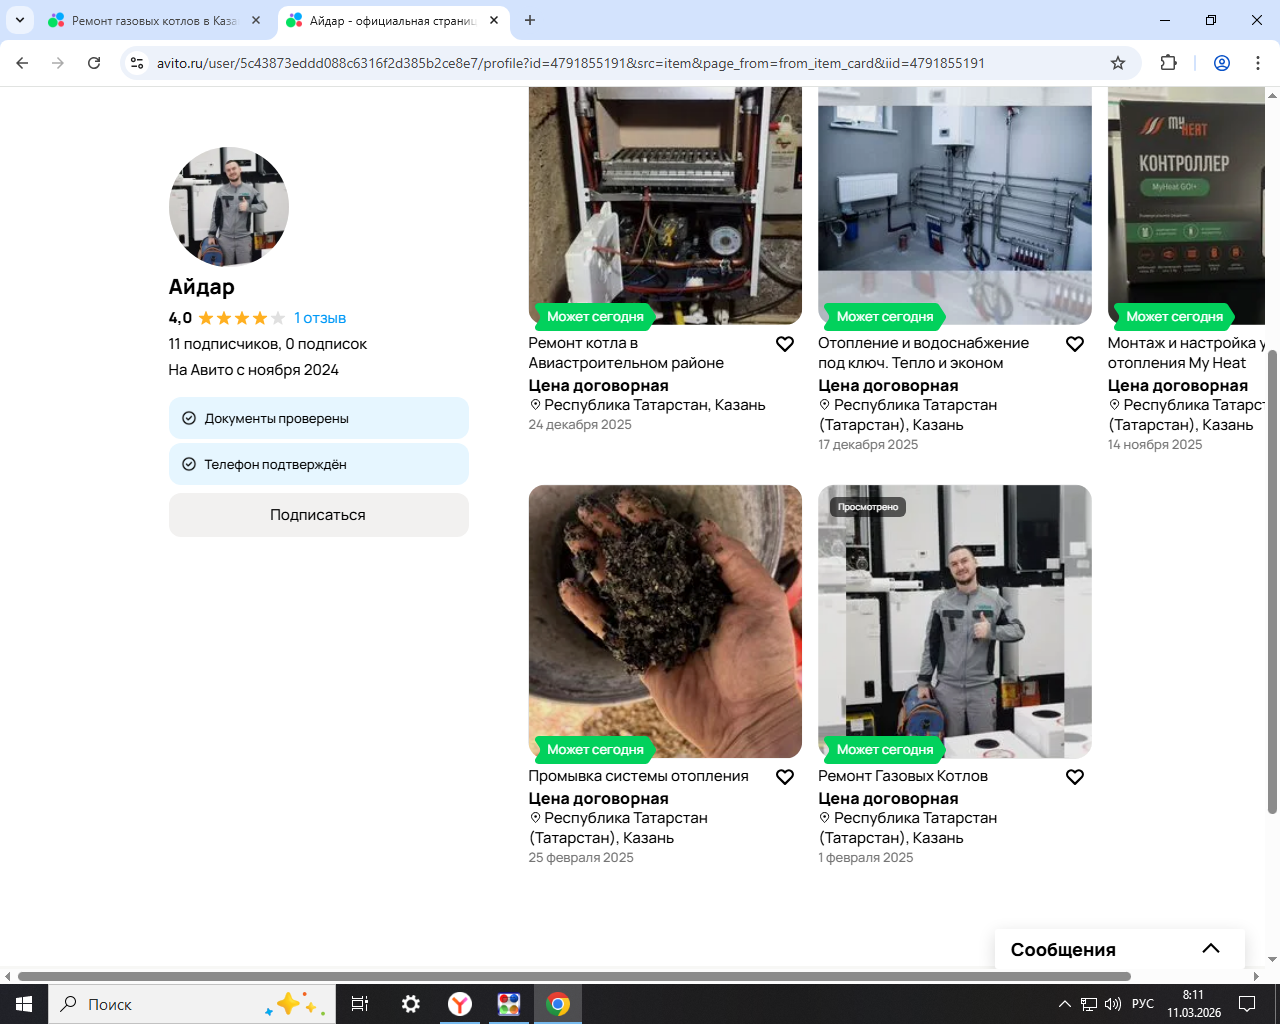Open the network status tray icon

pyautogui.click(x=1089, y=1004)
